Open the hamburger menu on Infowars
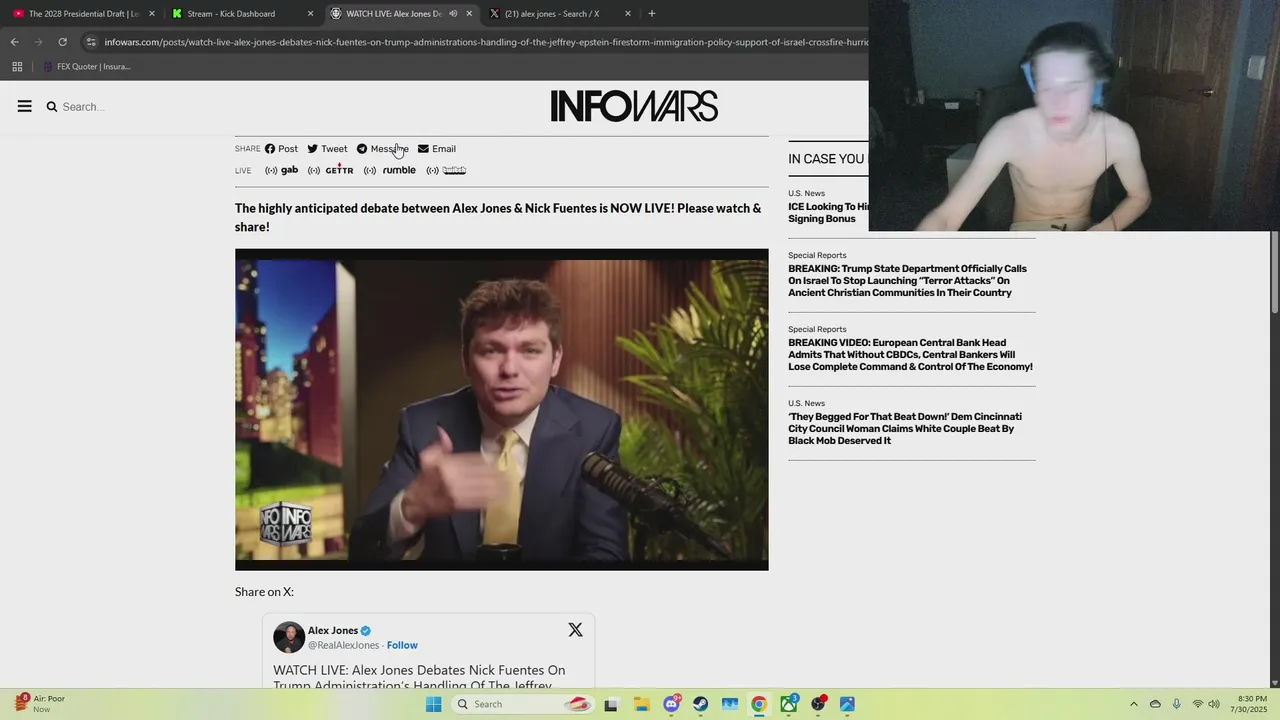The width and height of the screenshot is (1280, 720). coord(25,106)
